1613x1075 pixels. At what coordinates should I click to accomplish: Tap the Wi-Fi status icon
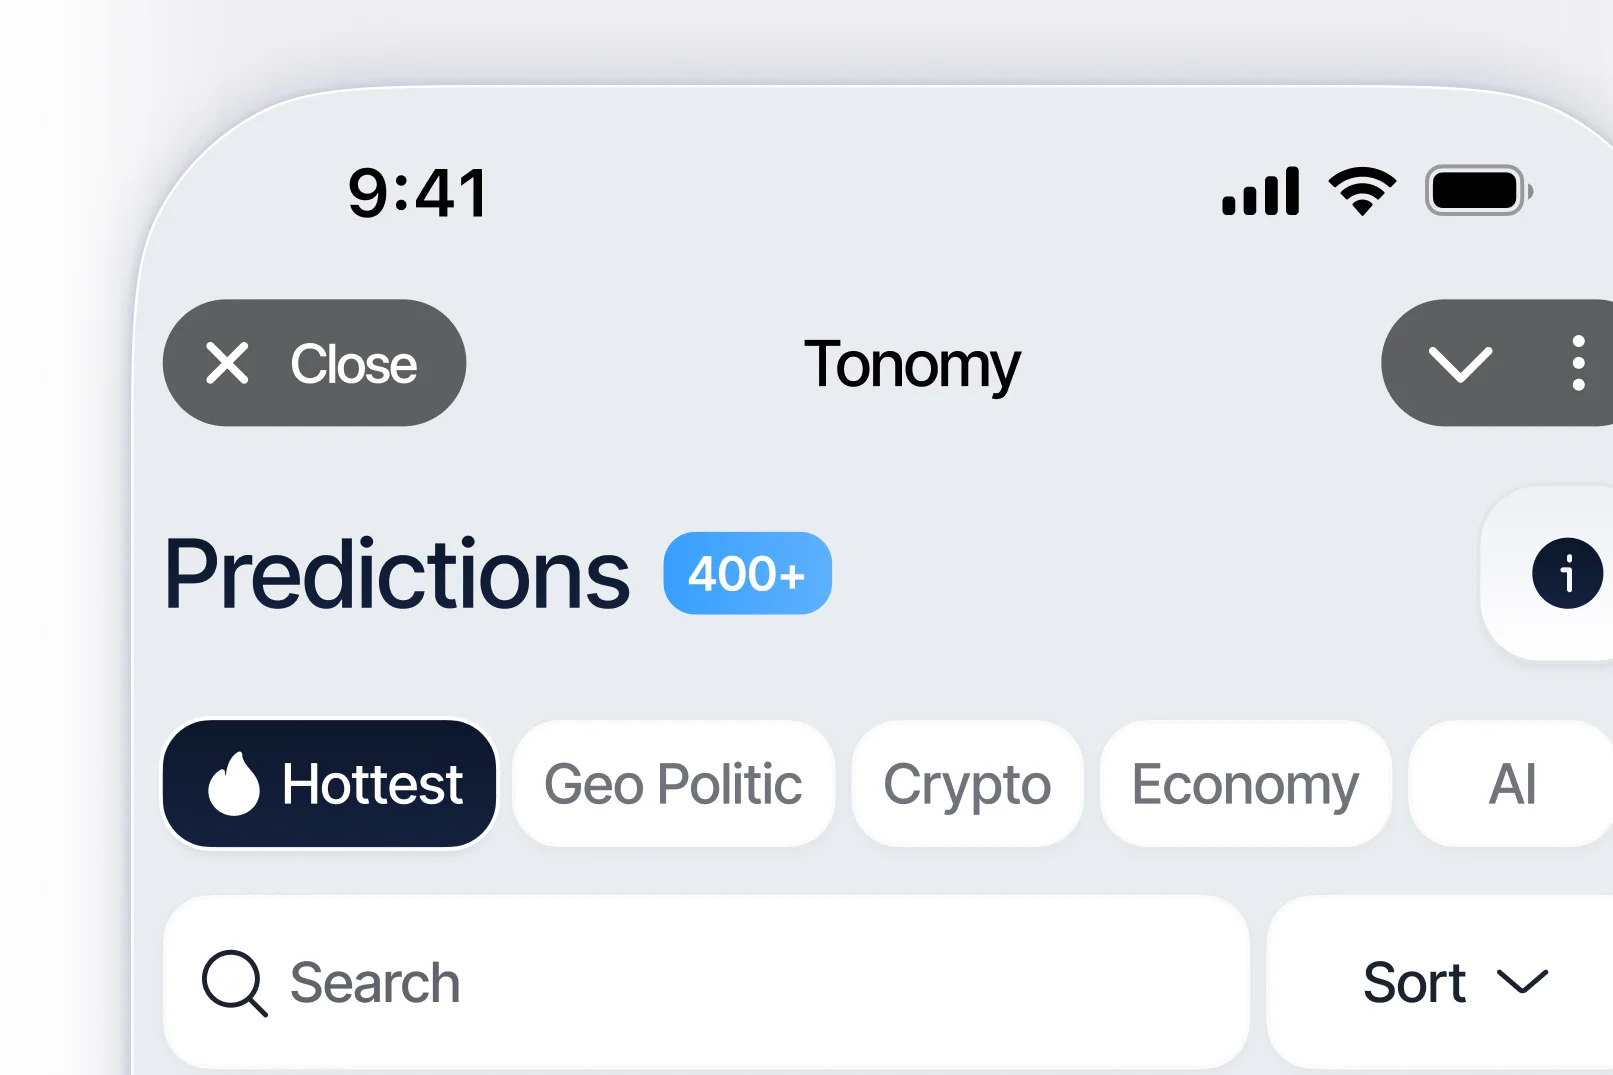click(1361, 191)
